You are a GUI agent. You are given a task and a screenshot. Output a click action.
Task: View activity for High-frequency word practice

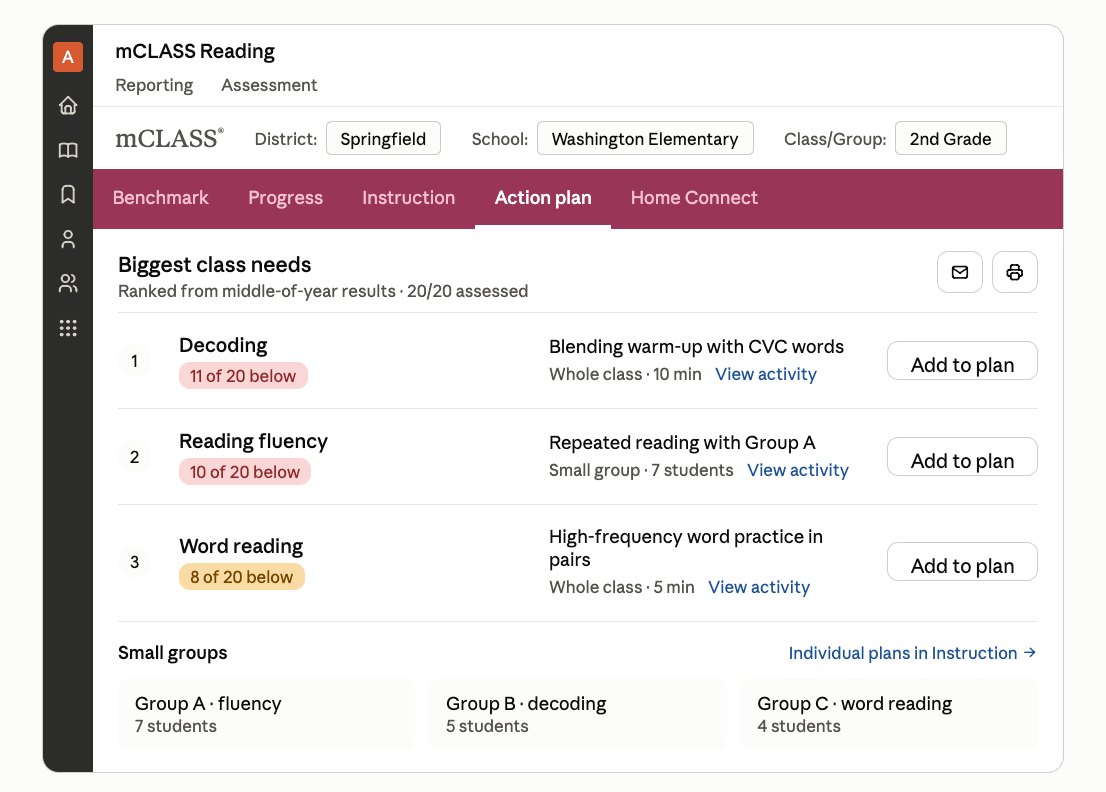click(758, 587)
